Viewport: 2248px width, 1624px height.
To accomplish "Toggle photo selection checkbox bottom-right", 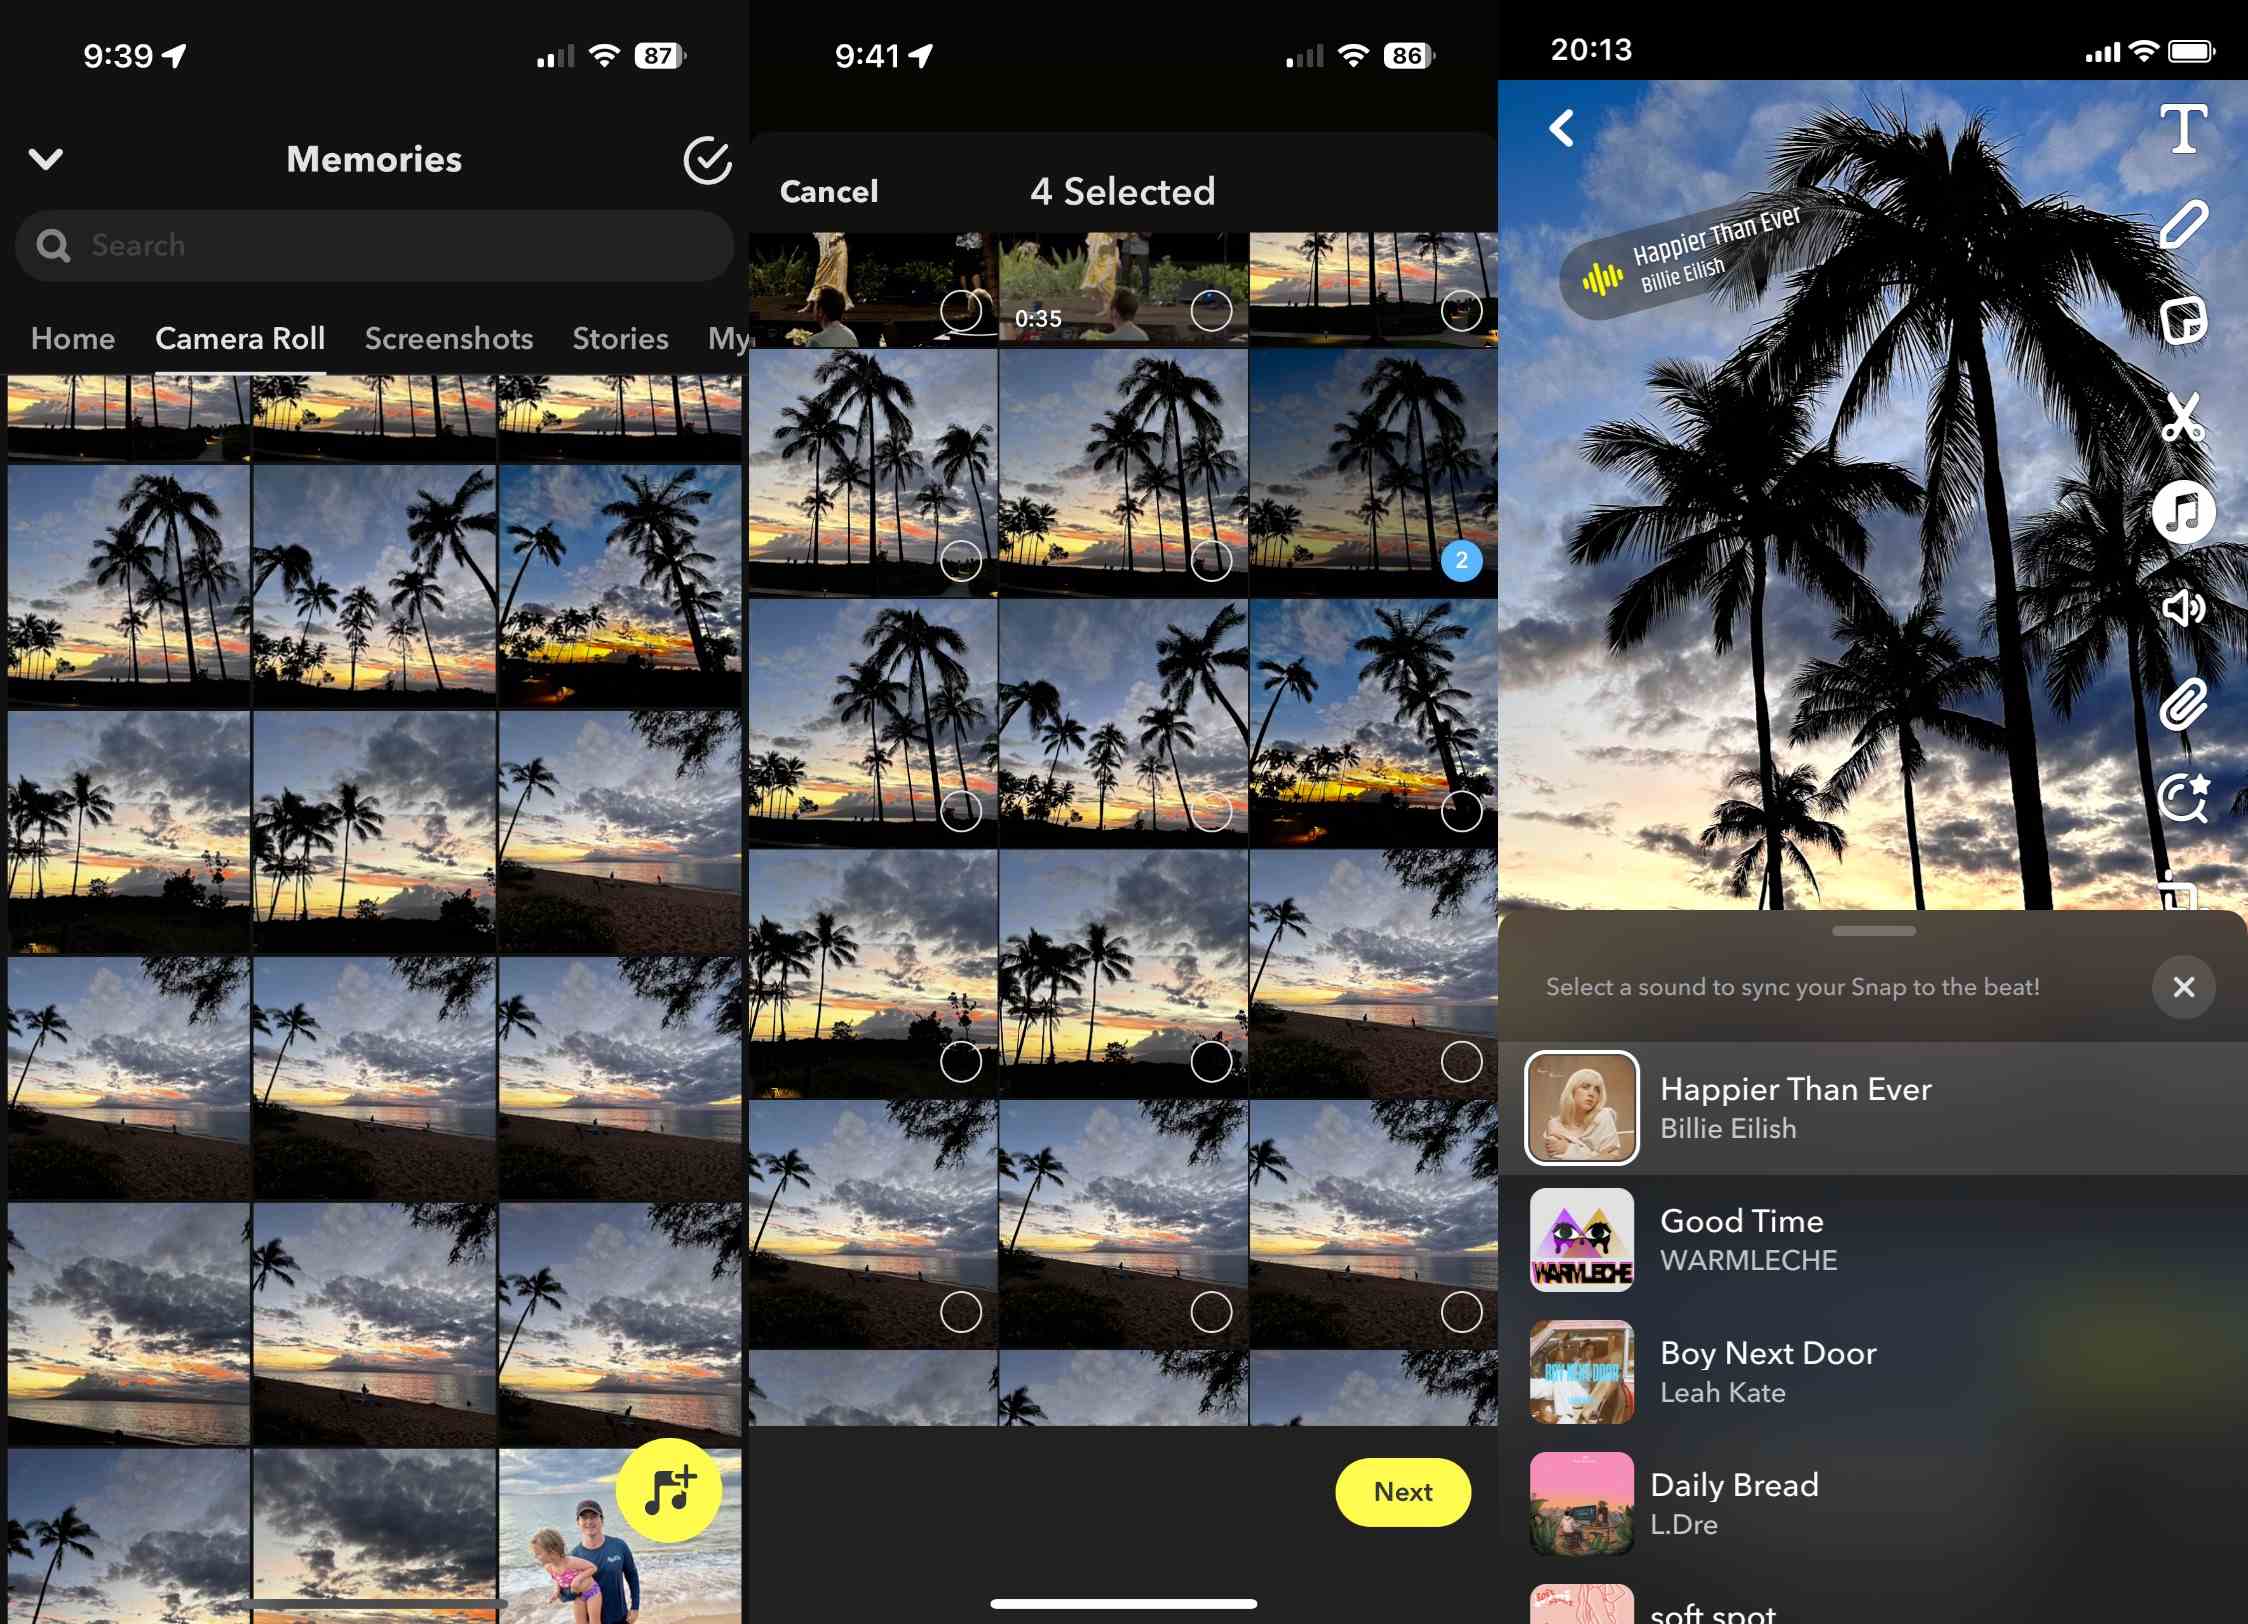I will click(1463, 1310).
